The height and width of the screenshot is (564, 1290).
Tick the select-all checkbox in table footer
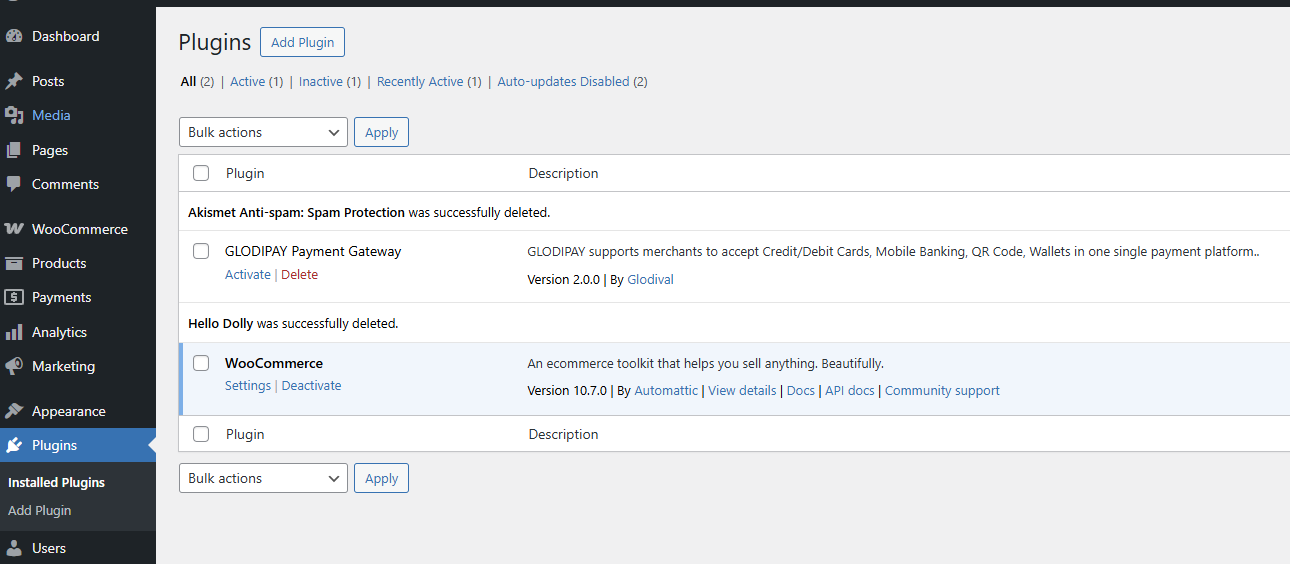coord(201,434)
